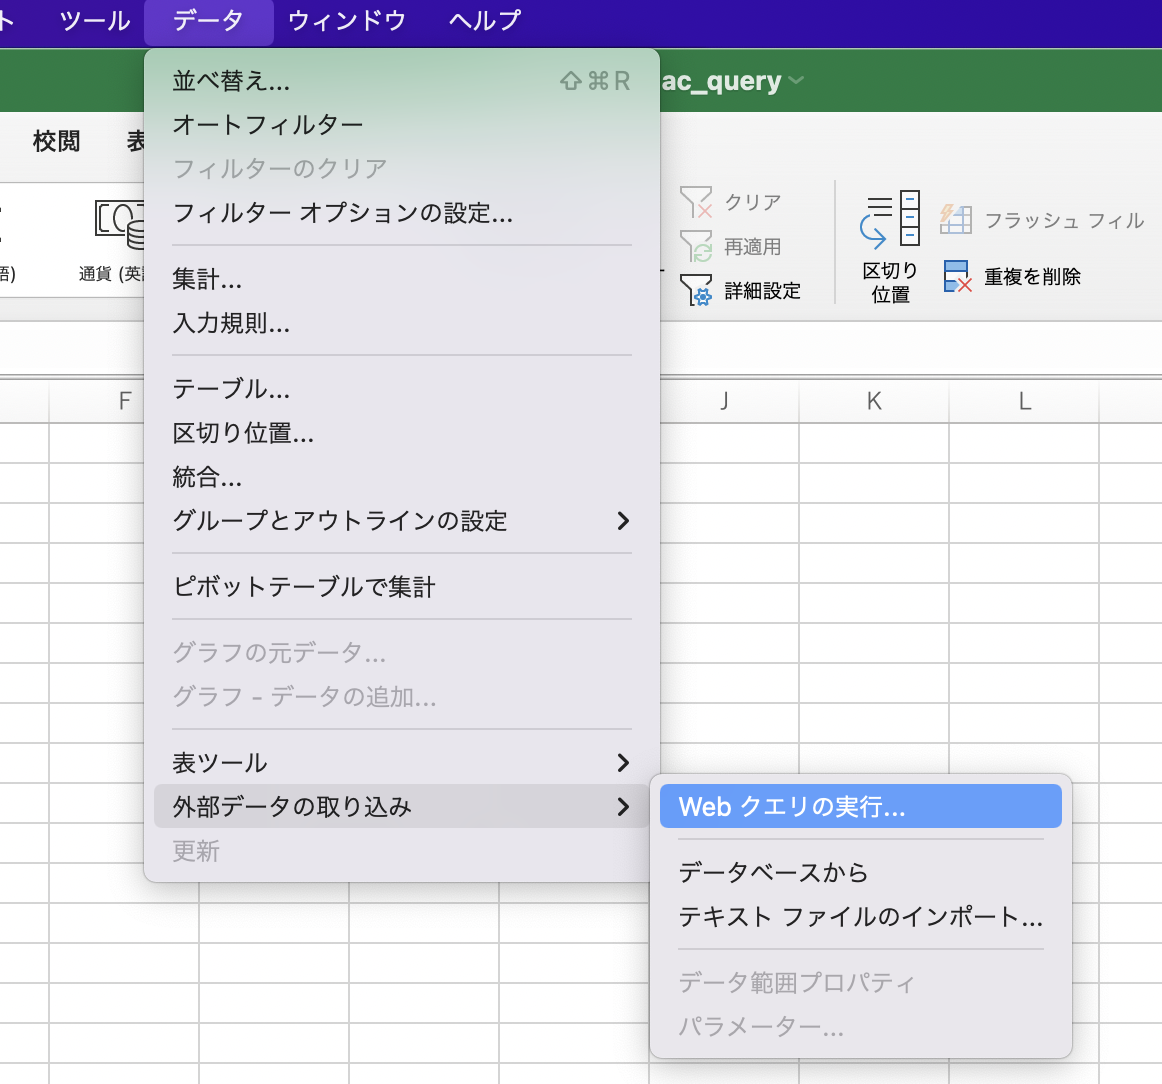1162x1084 pixels.
Task: Select column K header
Action: point(874,401)
